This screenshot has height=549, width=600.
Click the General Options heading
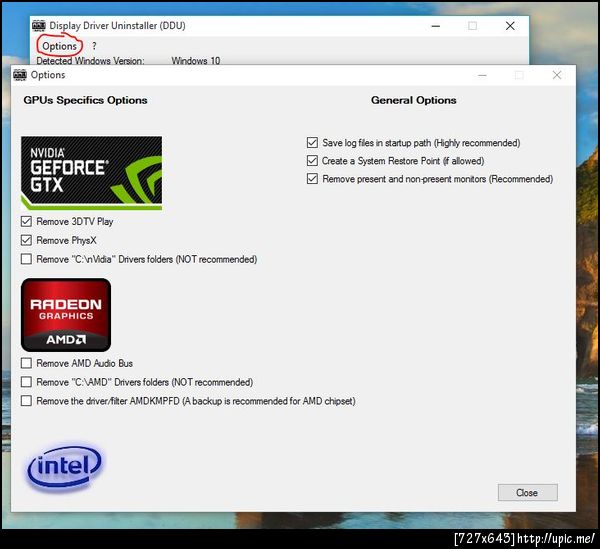pos(414,100)
